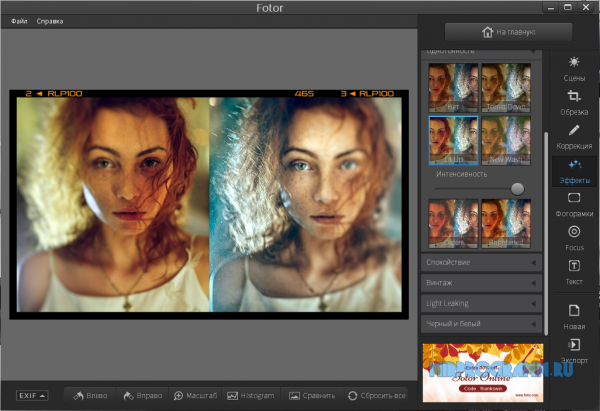Expand the Light Leaking category
The width and height of the screenshot is (600, 411).
[482, 303]
